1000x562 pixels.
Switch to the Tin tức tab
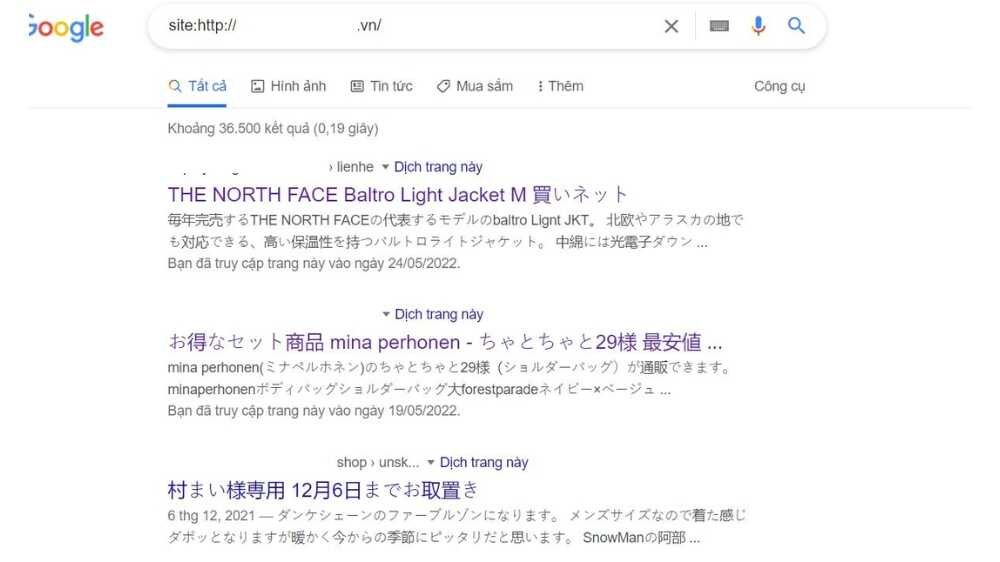click(x=381, y=86)
